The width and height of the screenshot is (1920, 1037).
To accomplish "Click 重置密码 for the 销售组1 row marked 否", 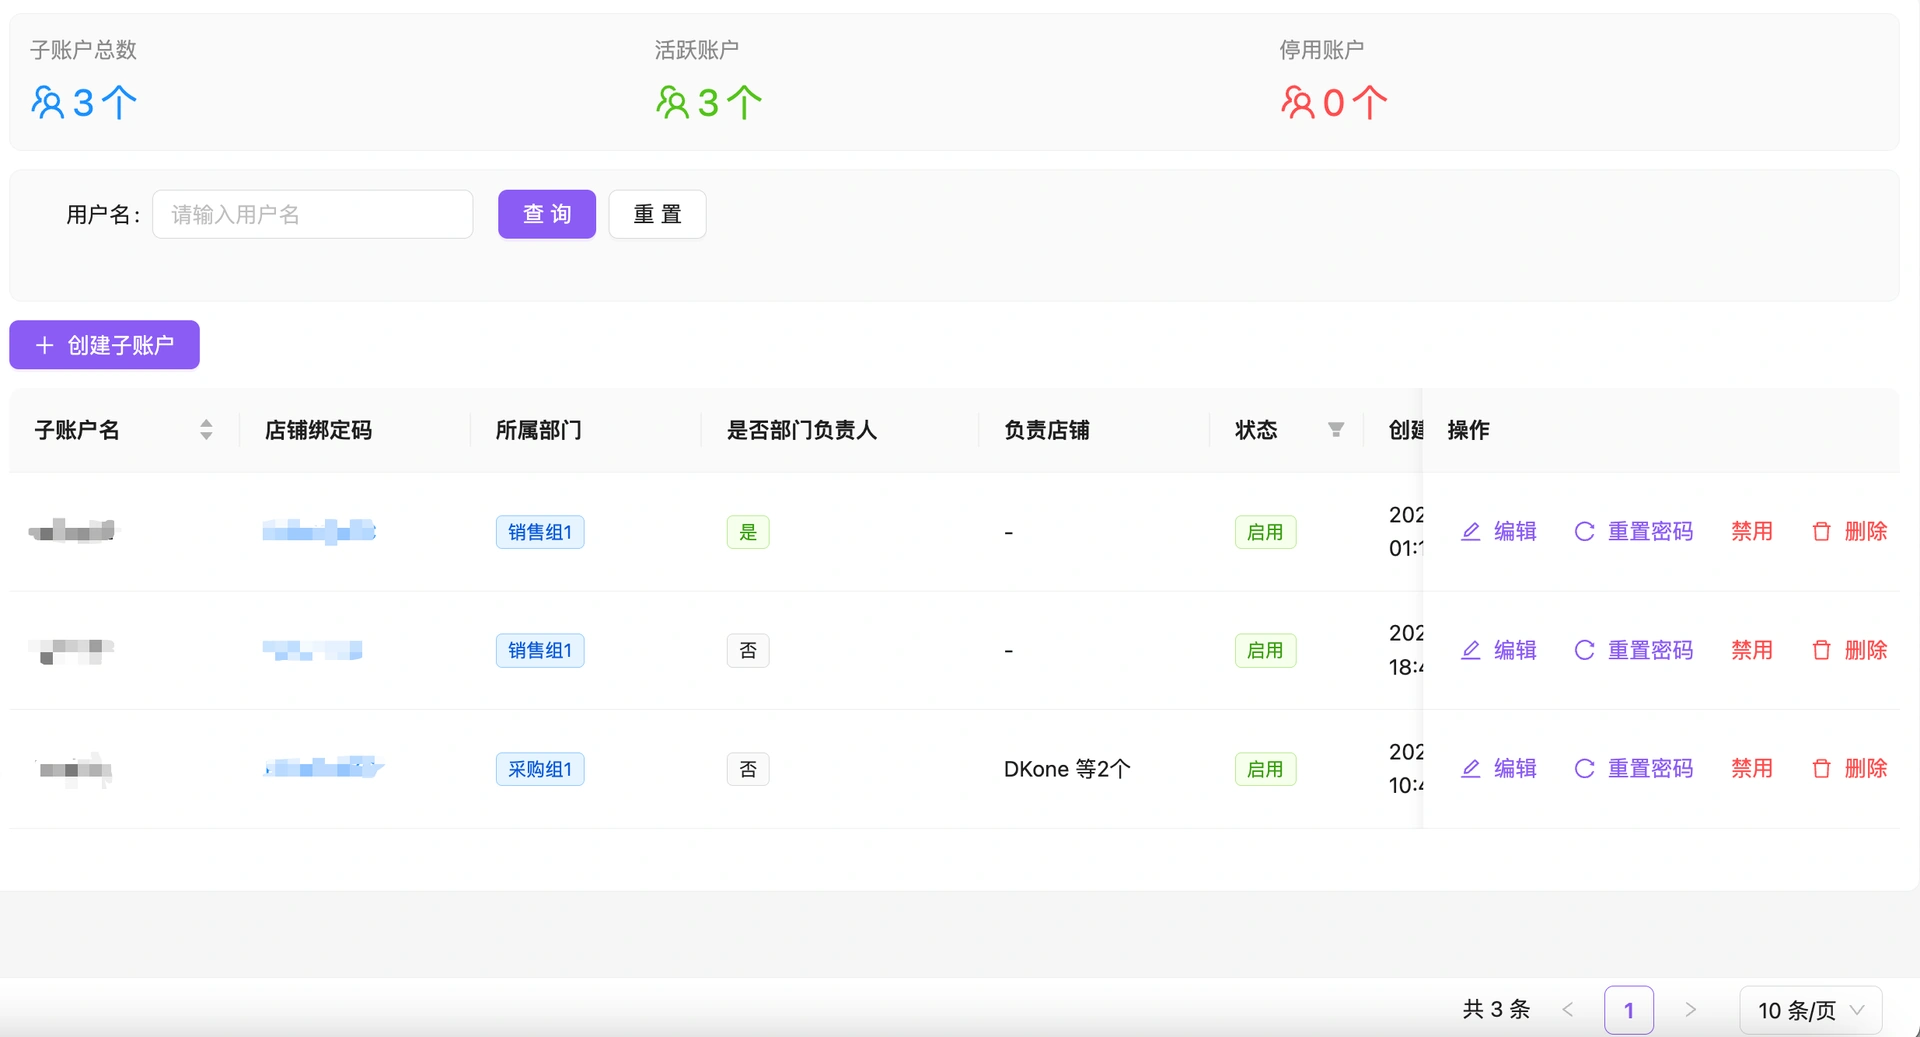I will coord(1634,650).
